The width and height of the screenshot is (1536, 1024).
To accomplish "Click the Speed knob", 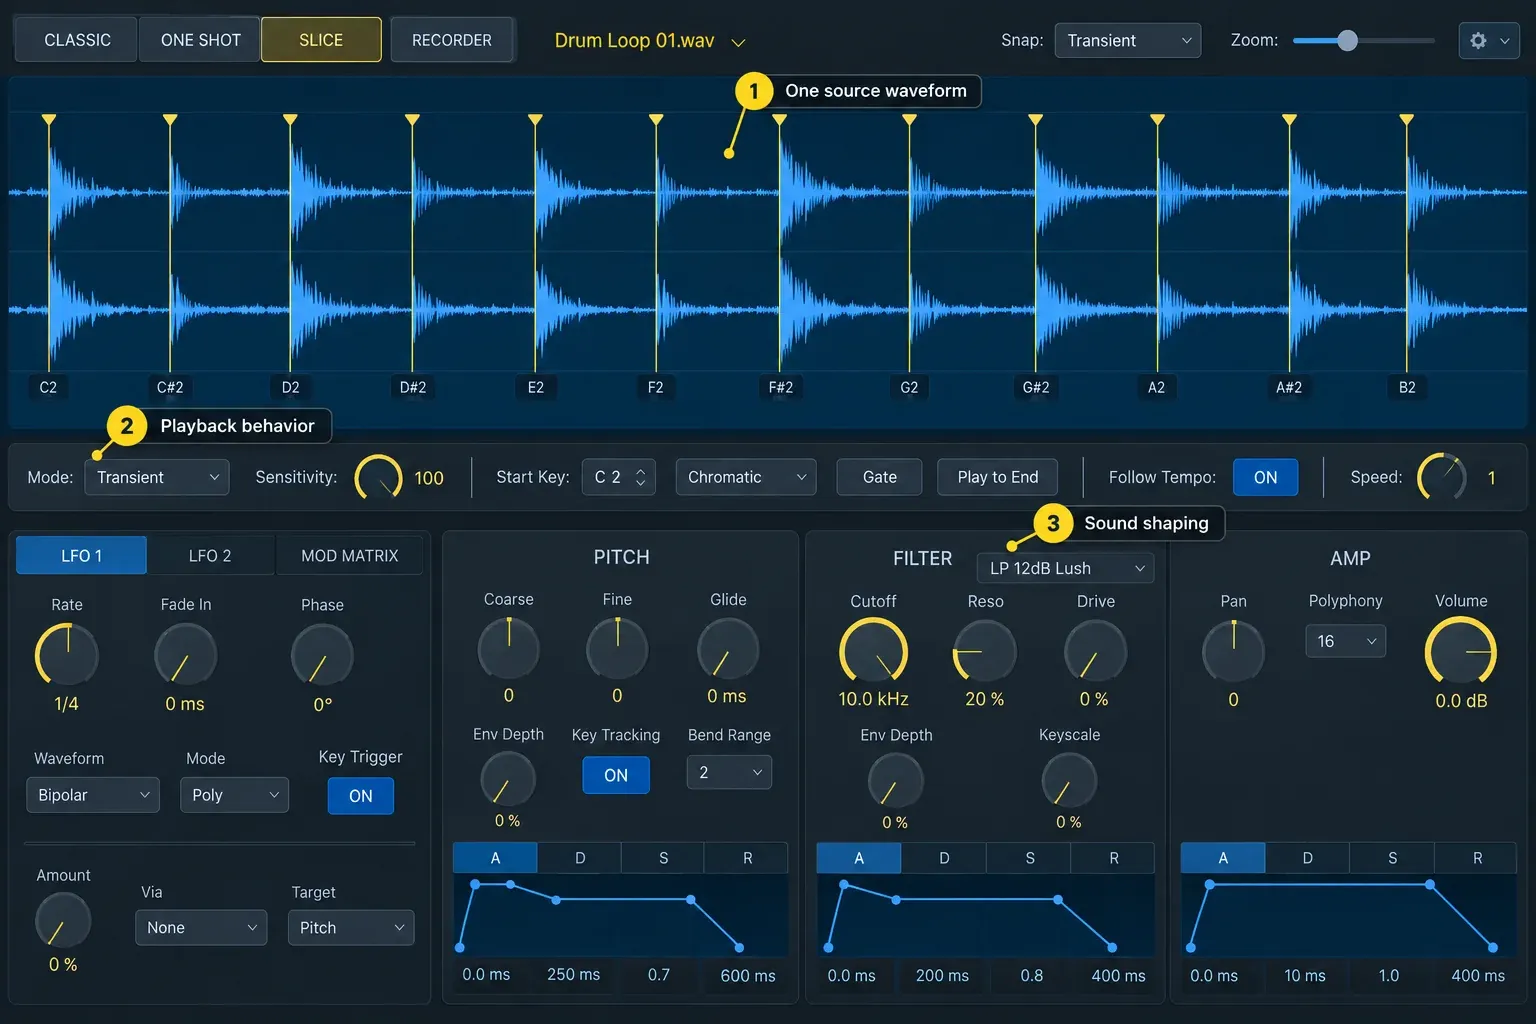I will tap(1442, 477).
